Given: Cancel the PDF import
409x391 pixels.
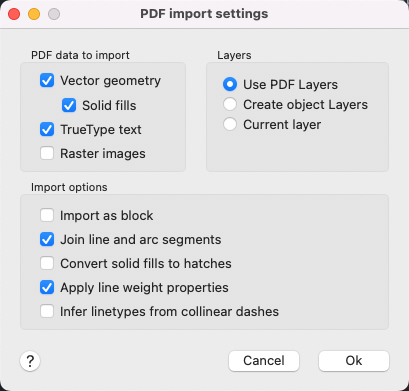Looking at the screenshot, I should point(264,361).
